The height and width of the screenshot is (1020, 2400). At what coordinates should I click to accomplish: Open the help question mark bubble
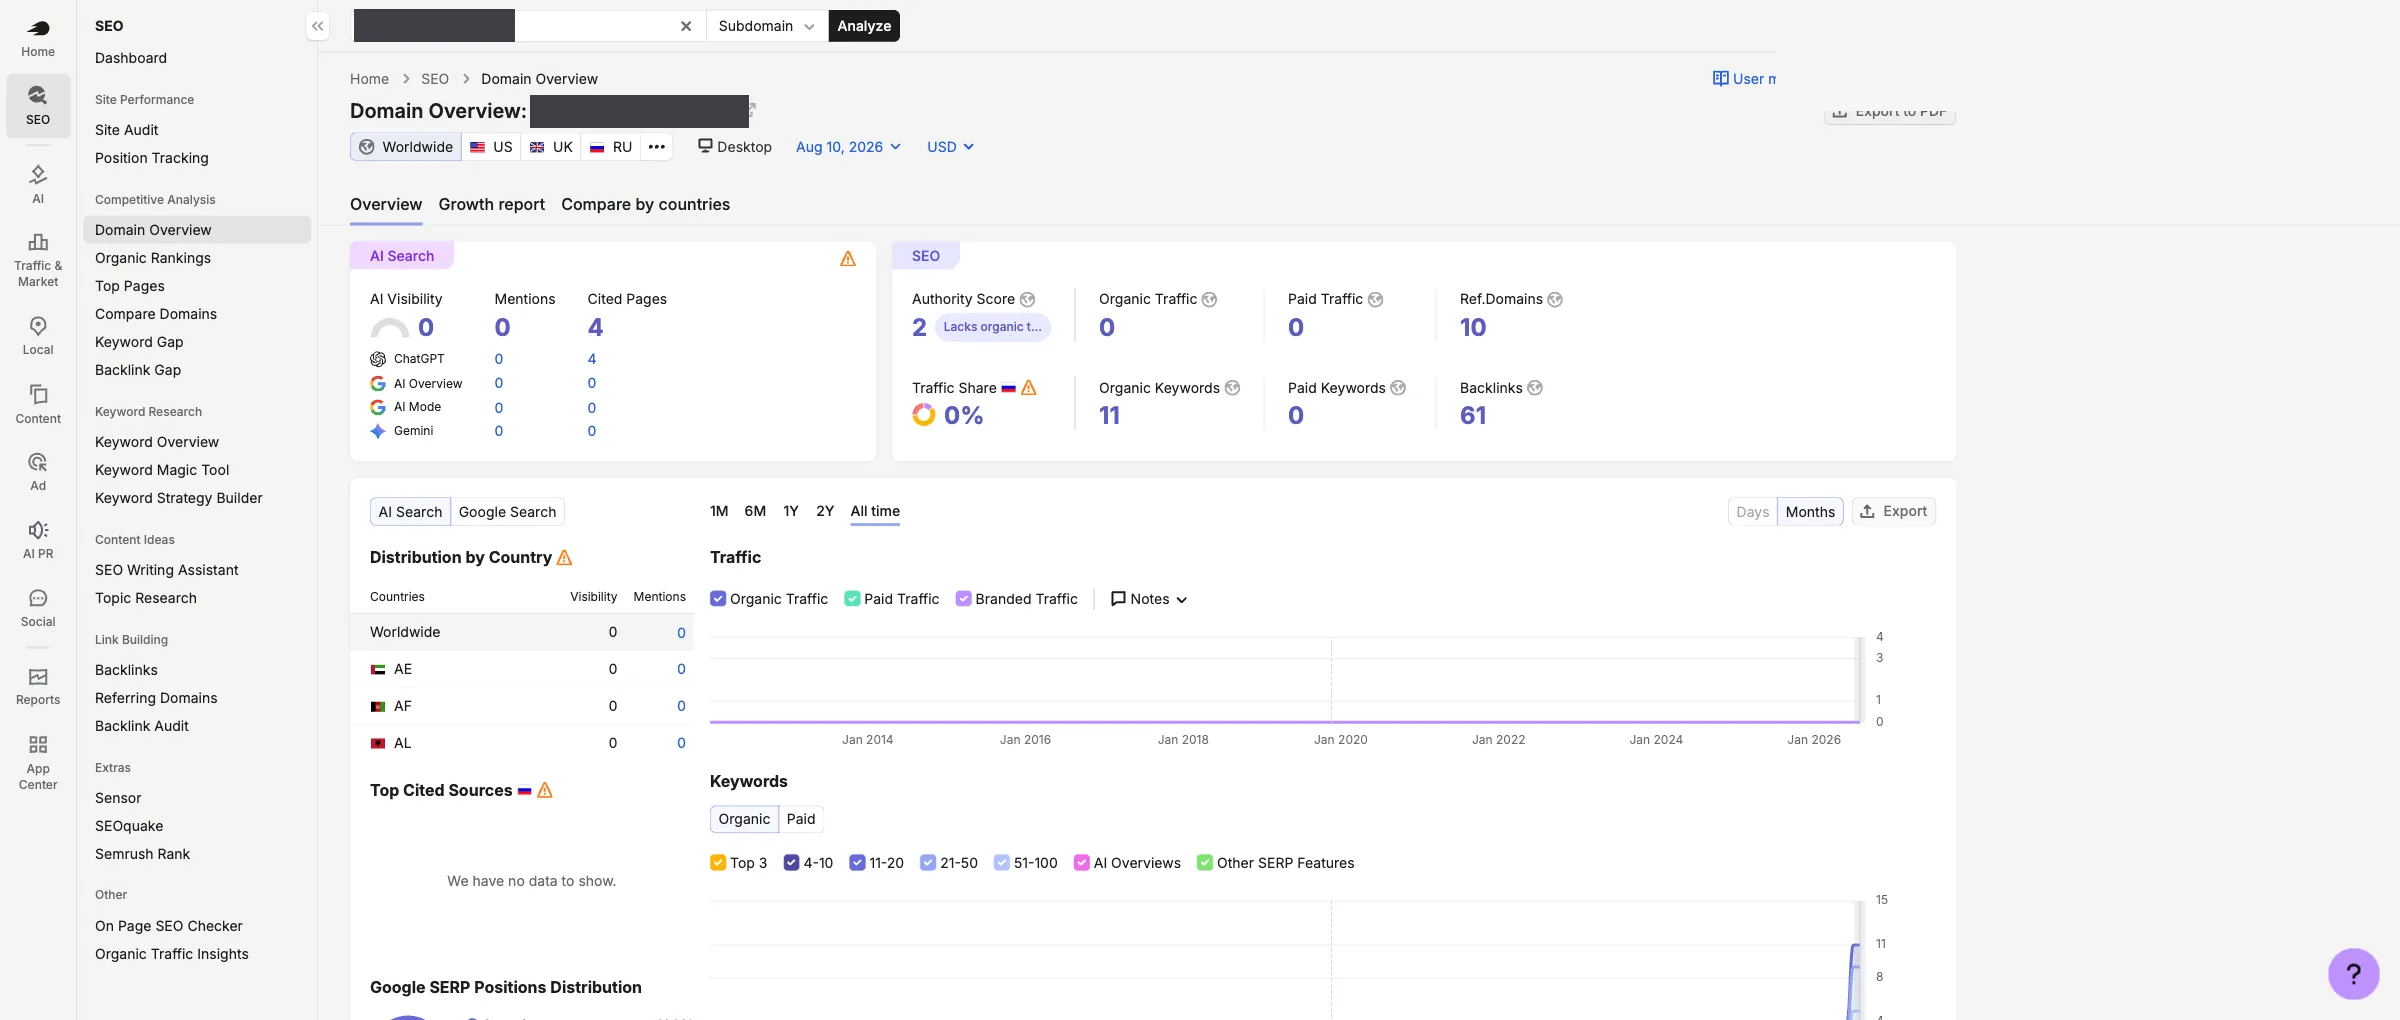[x=2353, y=974]
